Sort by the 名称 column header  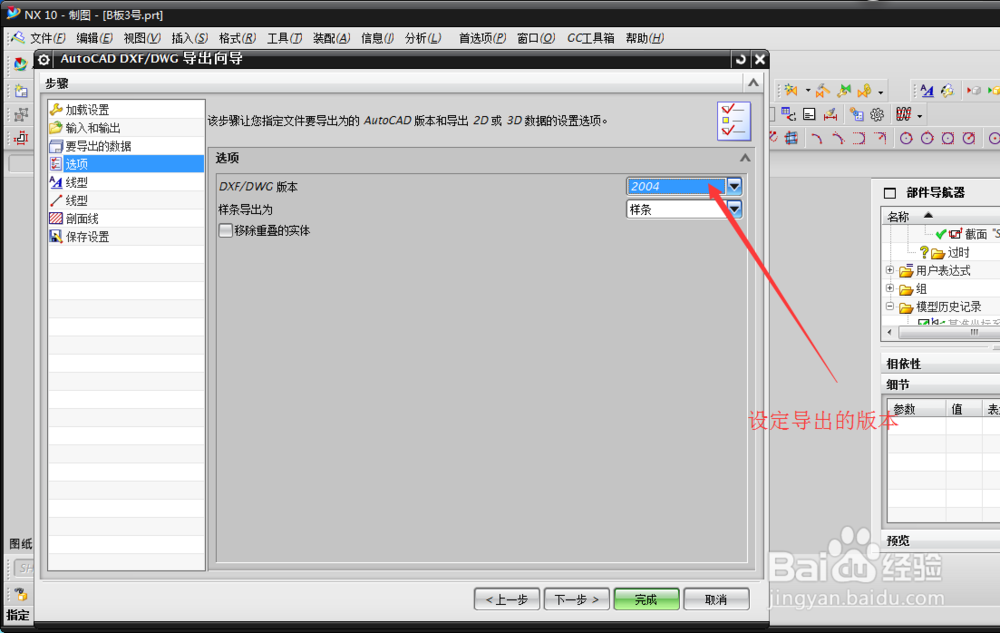click(898, 217)
